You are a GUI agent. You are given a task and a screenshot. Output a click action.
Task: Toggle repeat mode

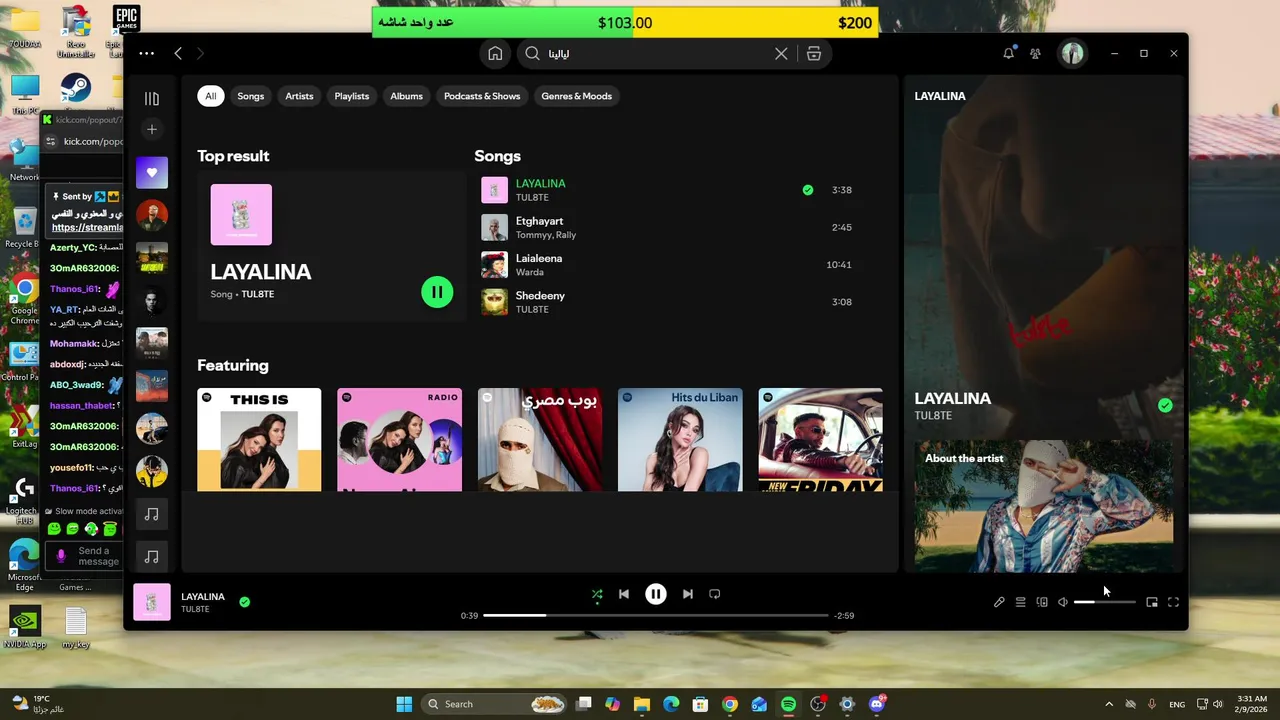coord(714,594)
